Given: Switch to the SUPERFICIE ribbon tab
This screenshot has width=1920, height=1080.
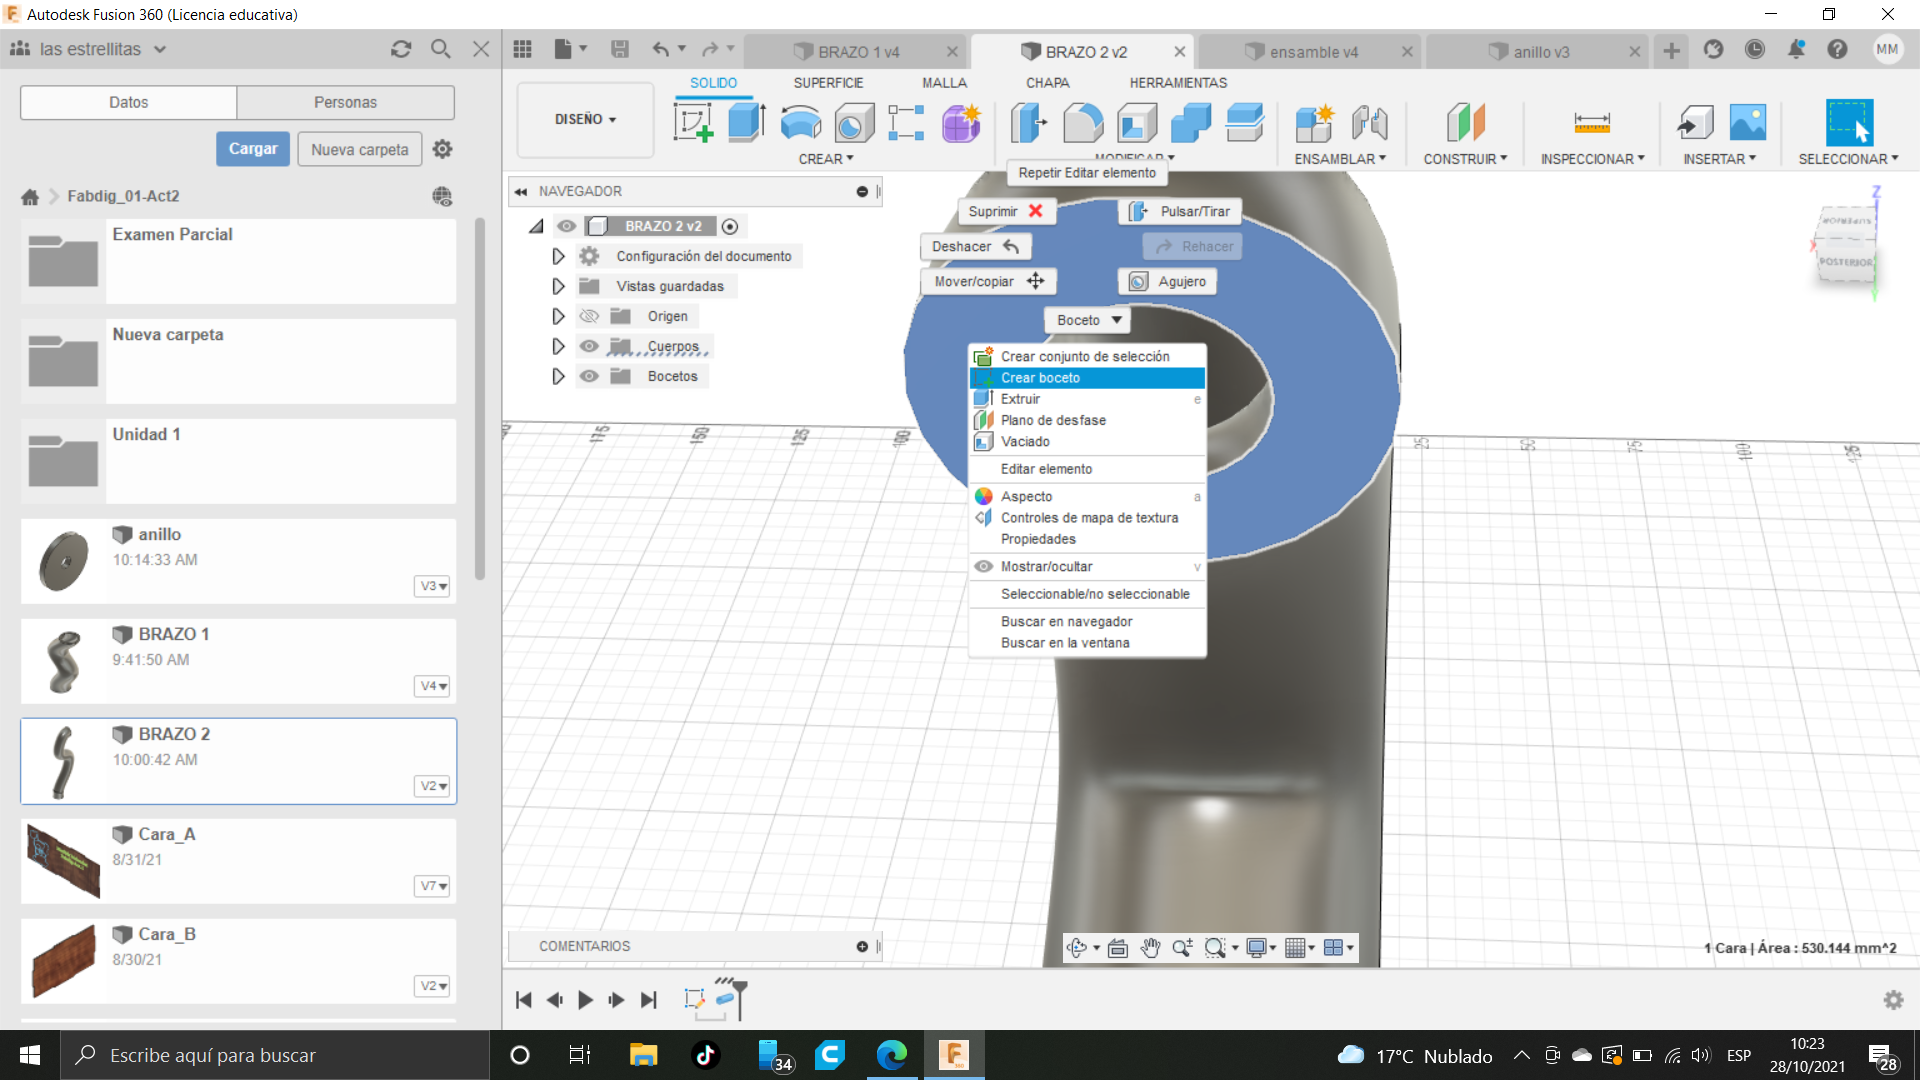Looking at the screenshot, I should pos(828,83).
